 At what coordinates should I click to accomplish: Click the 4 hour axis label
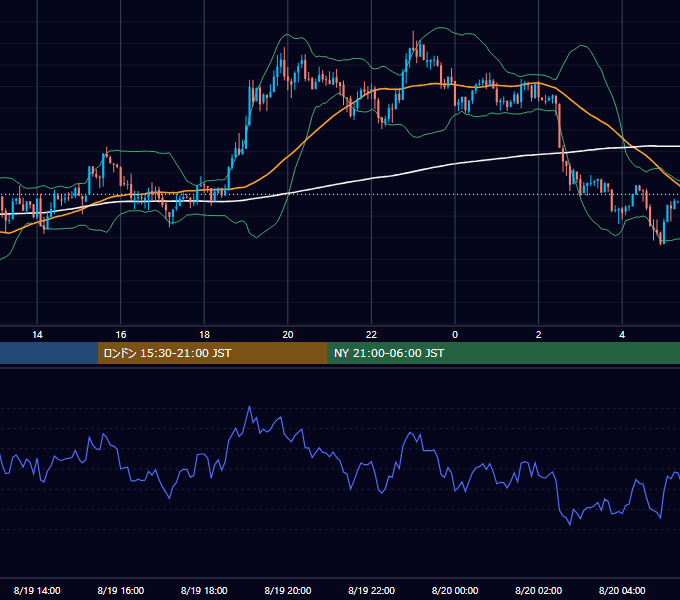click(x=622, y=335)
